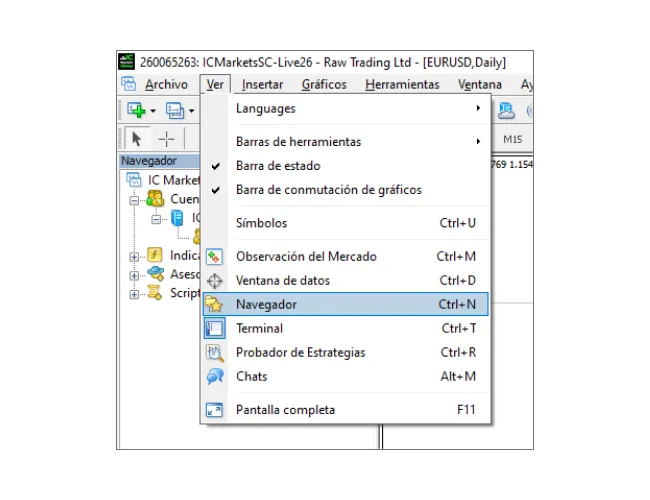The width and height of the screenshot is (650, 500).
Task: Click the chart window icon beside Archivo
Action: coord(129,84)
